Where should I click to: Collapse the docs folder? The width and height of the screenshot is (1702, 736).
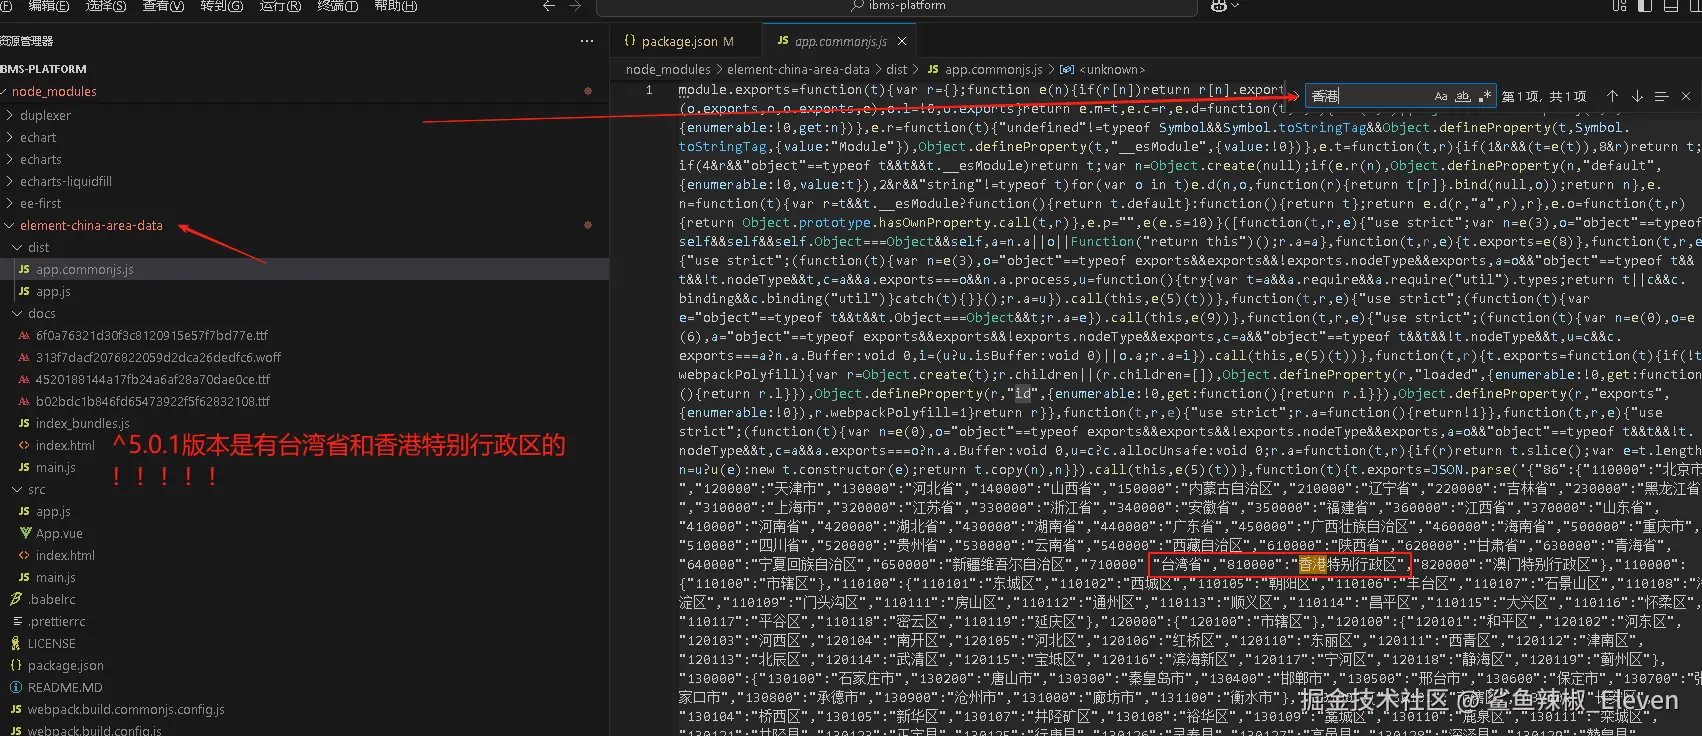pos(304,313)
